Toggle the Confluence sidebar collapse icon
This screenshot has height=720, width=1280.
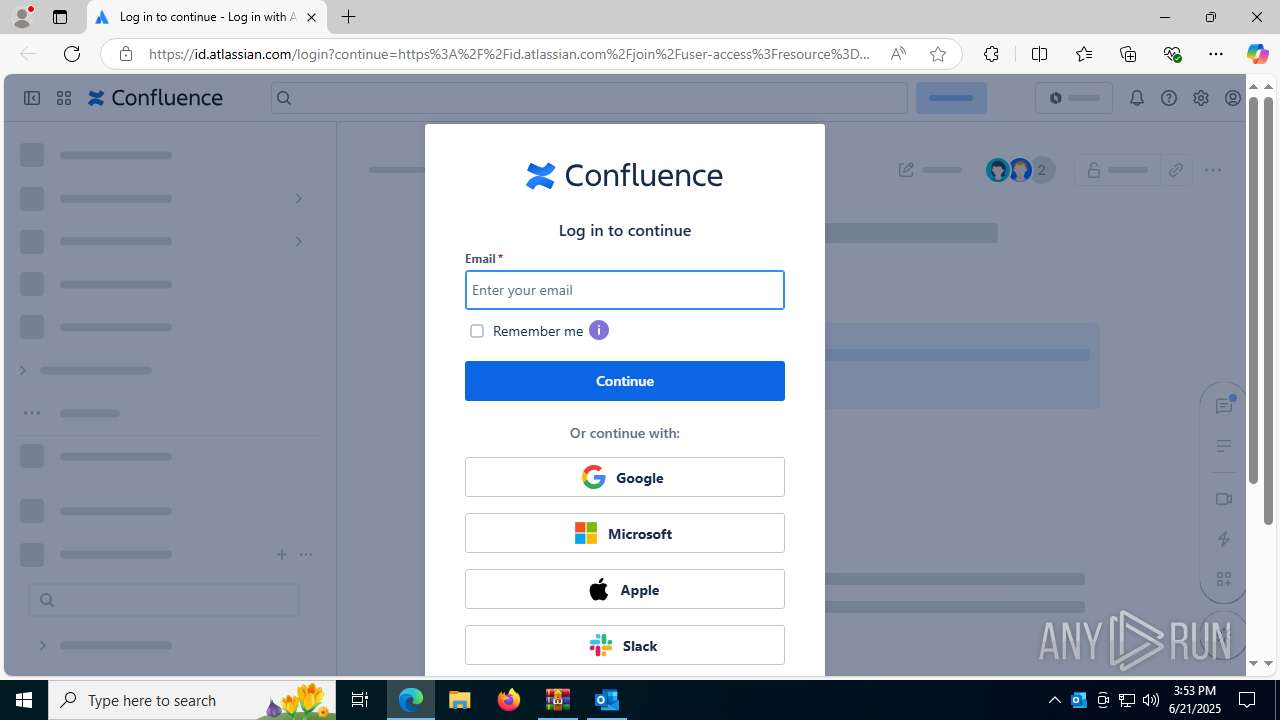(x=32, y=98)
